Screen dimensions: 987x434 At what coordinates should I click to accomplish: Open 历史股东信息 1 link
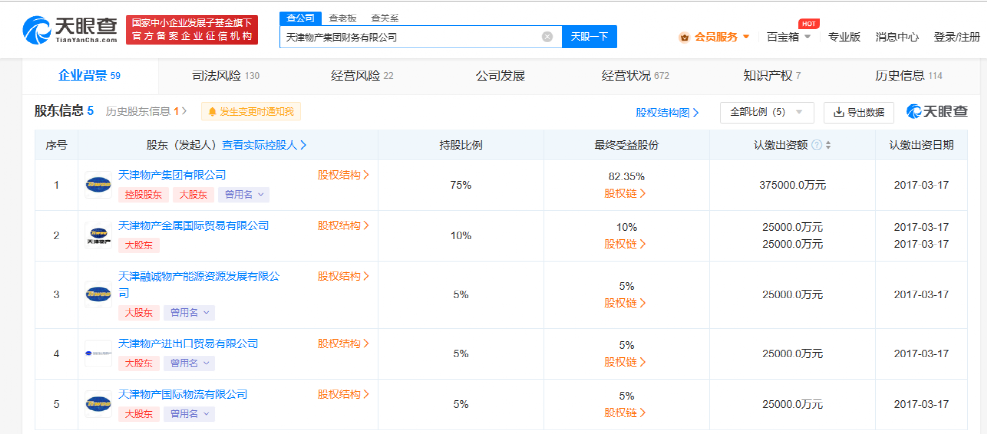146,111
